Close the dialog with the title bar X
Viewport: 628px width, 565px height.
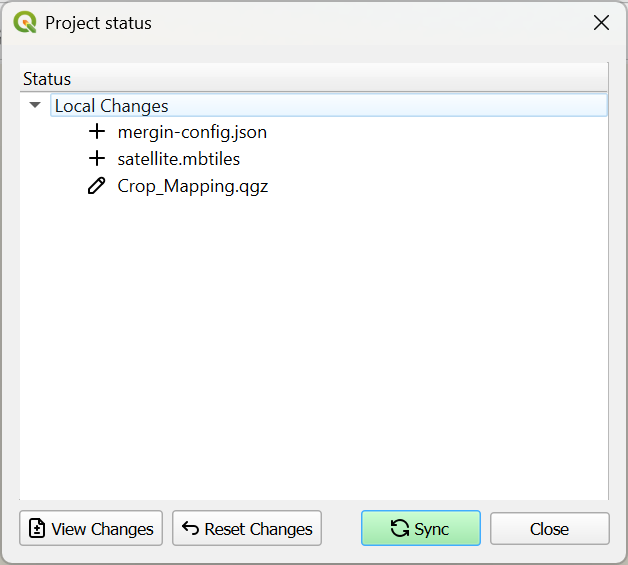coord(601,23)
